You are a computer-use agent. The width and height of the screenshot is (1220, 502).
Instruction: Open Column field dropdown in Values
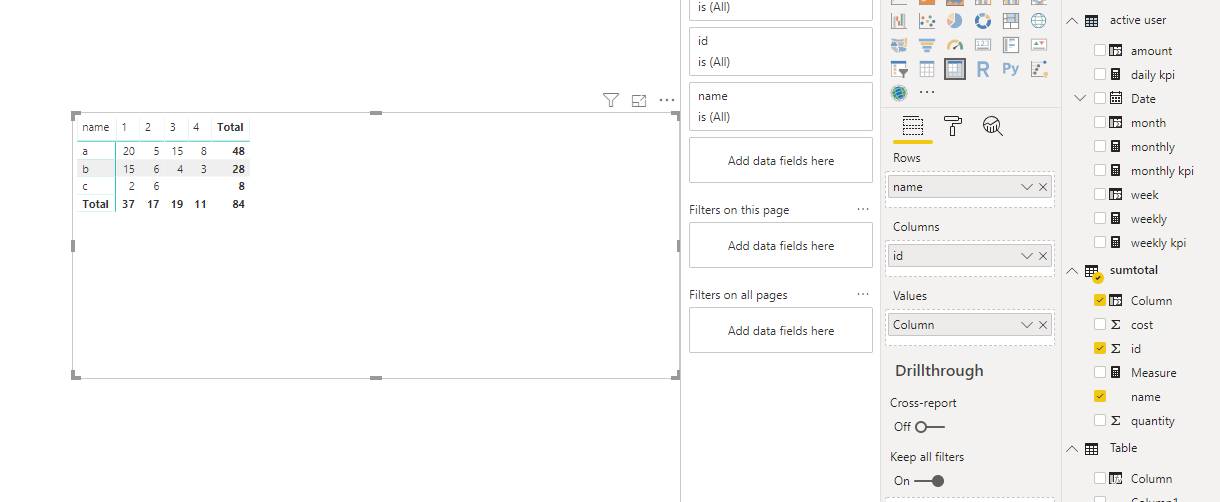(x=1026, y=325)
